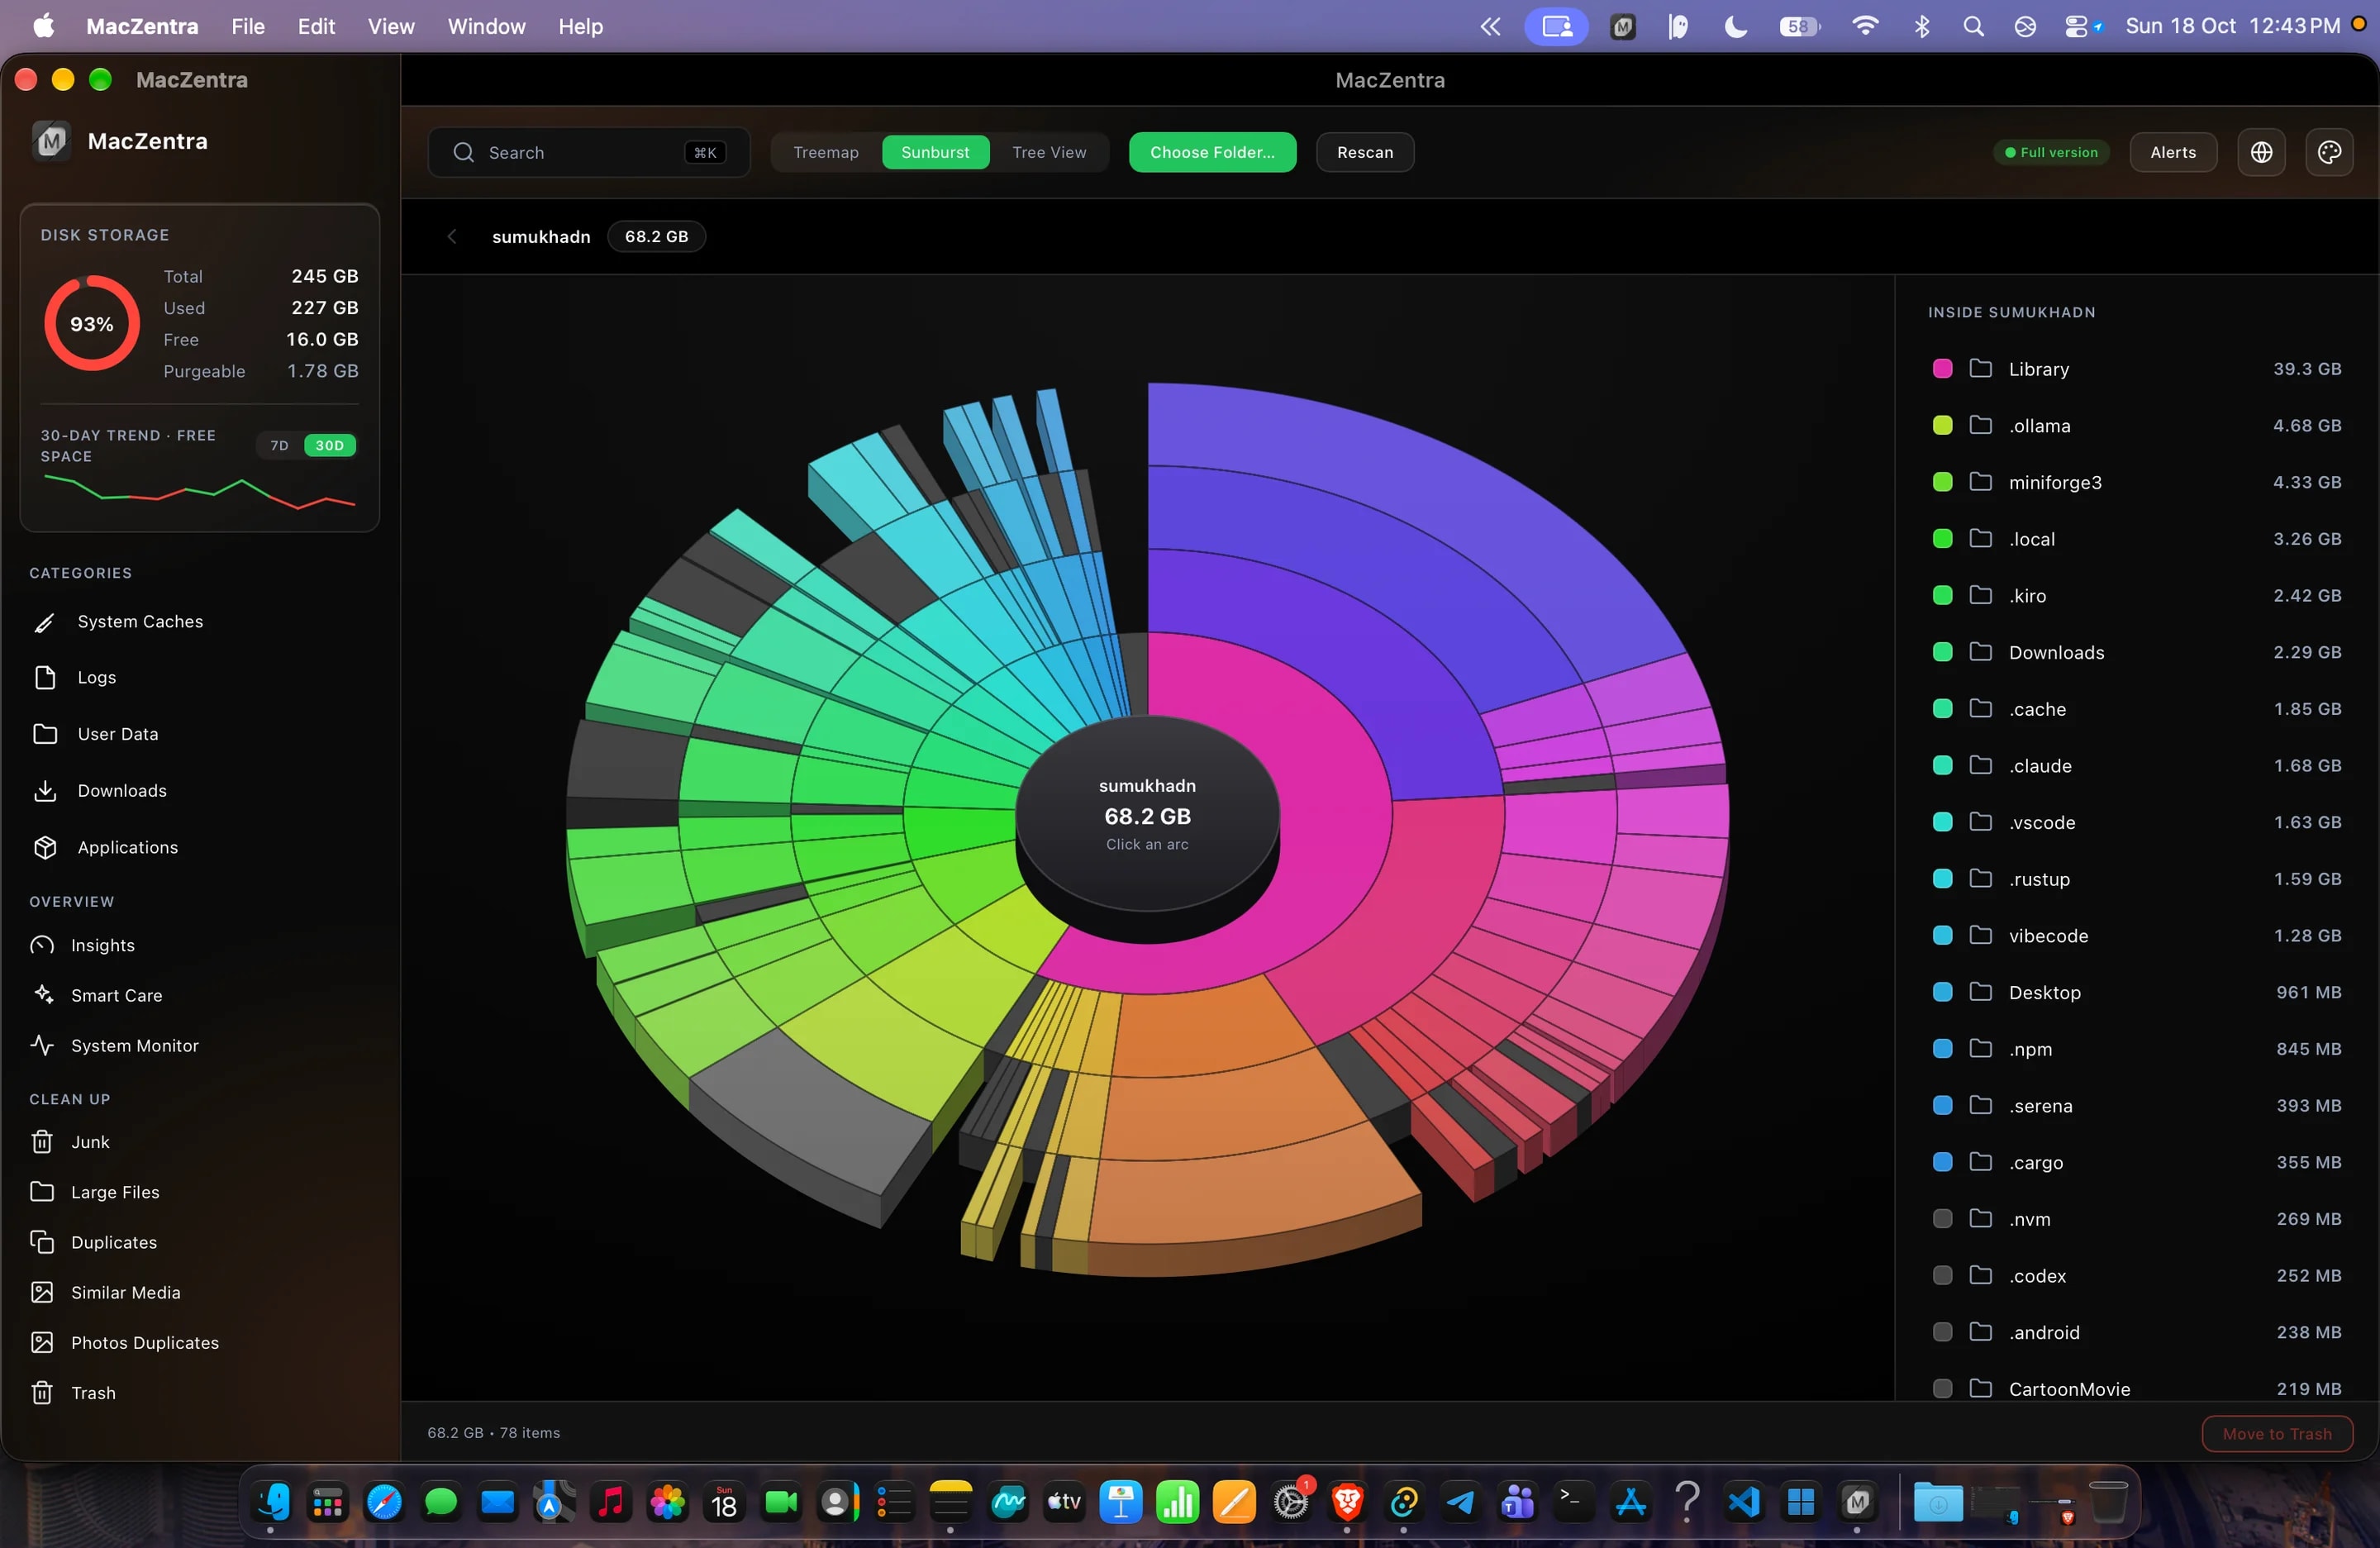2380x1548 pixels.
Task: Open User Data category
Action: [x=200, y=734]
